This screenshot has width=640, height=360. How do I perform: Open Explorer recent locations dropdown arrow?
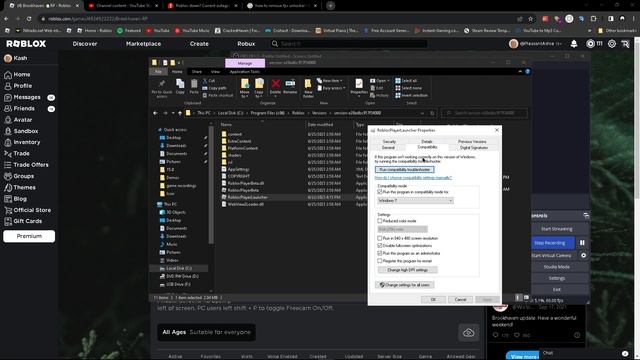[173, 113]
